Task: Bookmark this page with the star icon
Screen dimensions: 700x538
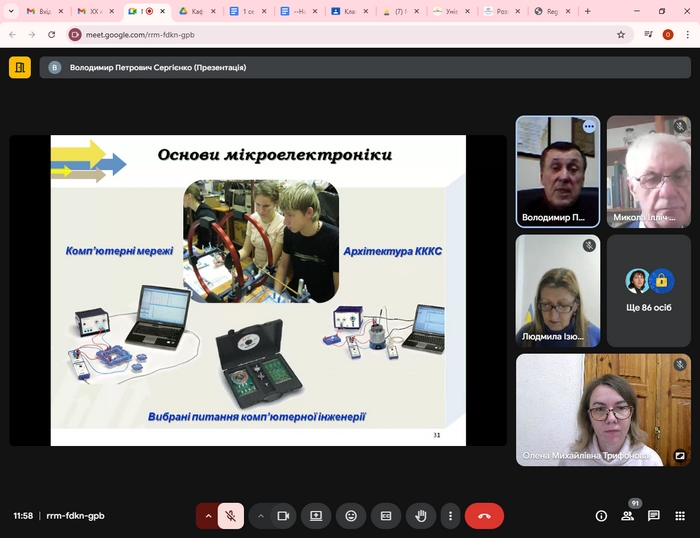Action: 621,34
